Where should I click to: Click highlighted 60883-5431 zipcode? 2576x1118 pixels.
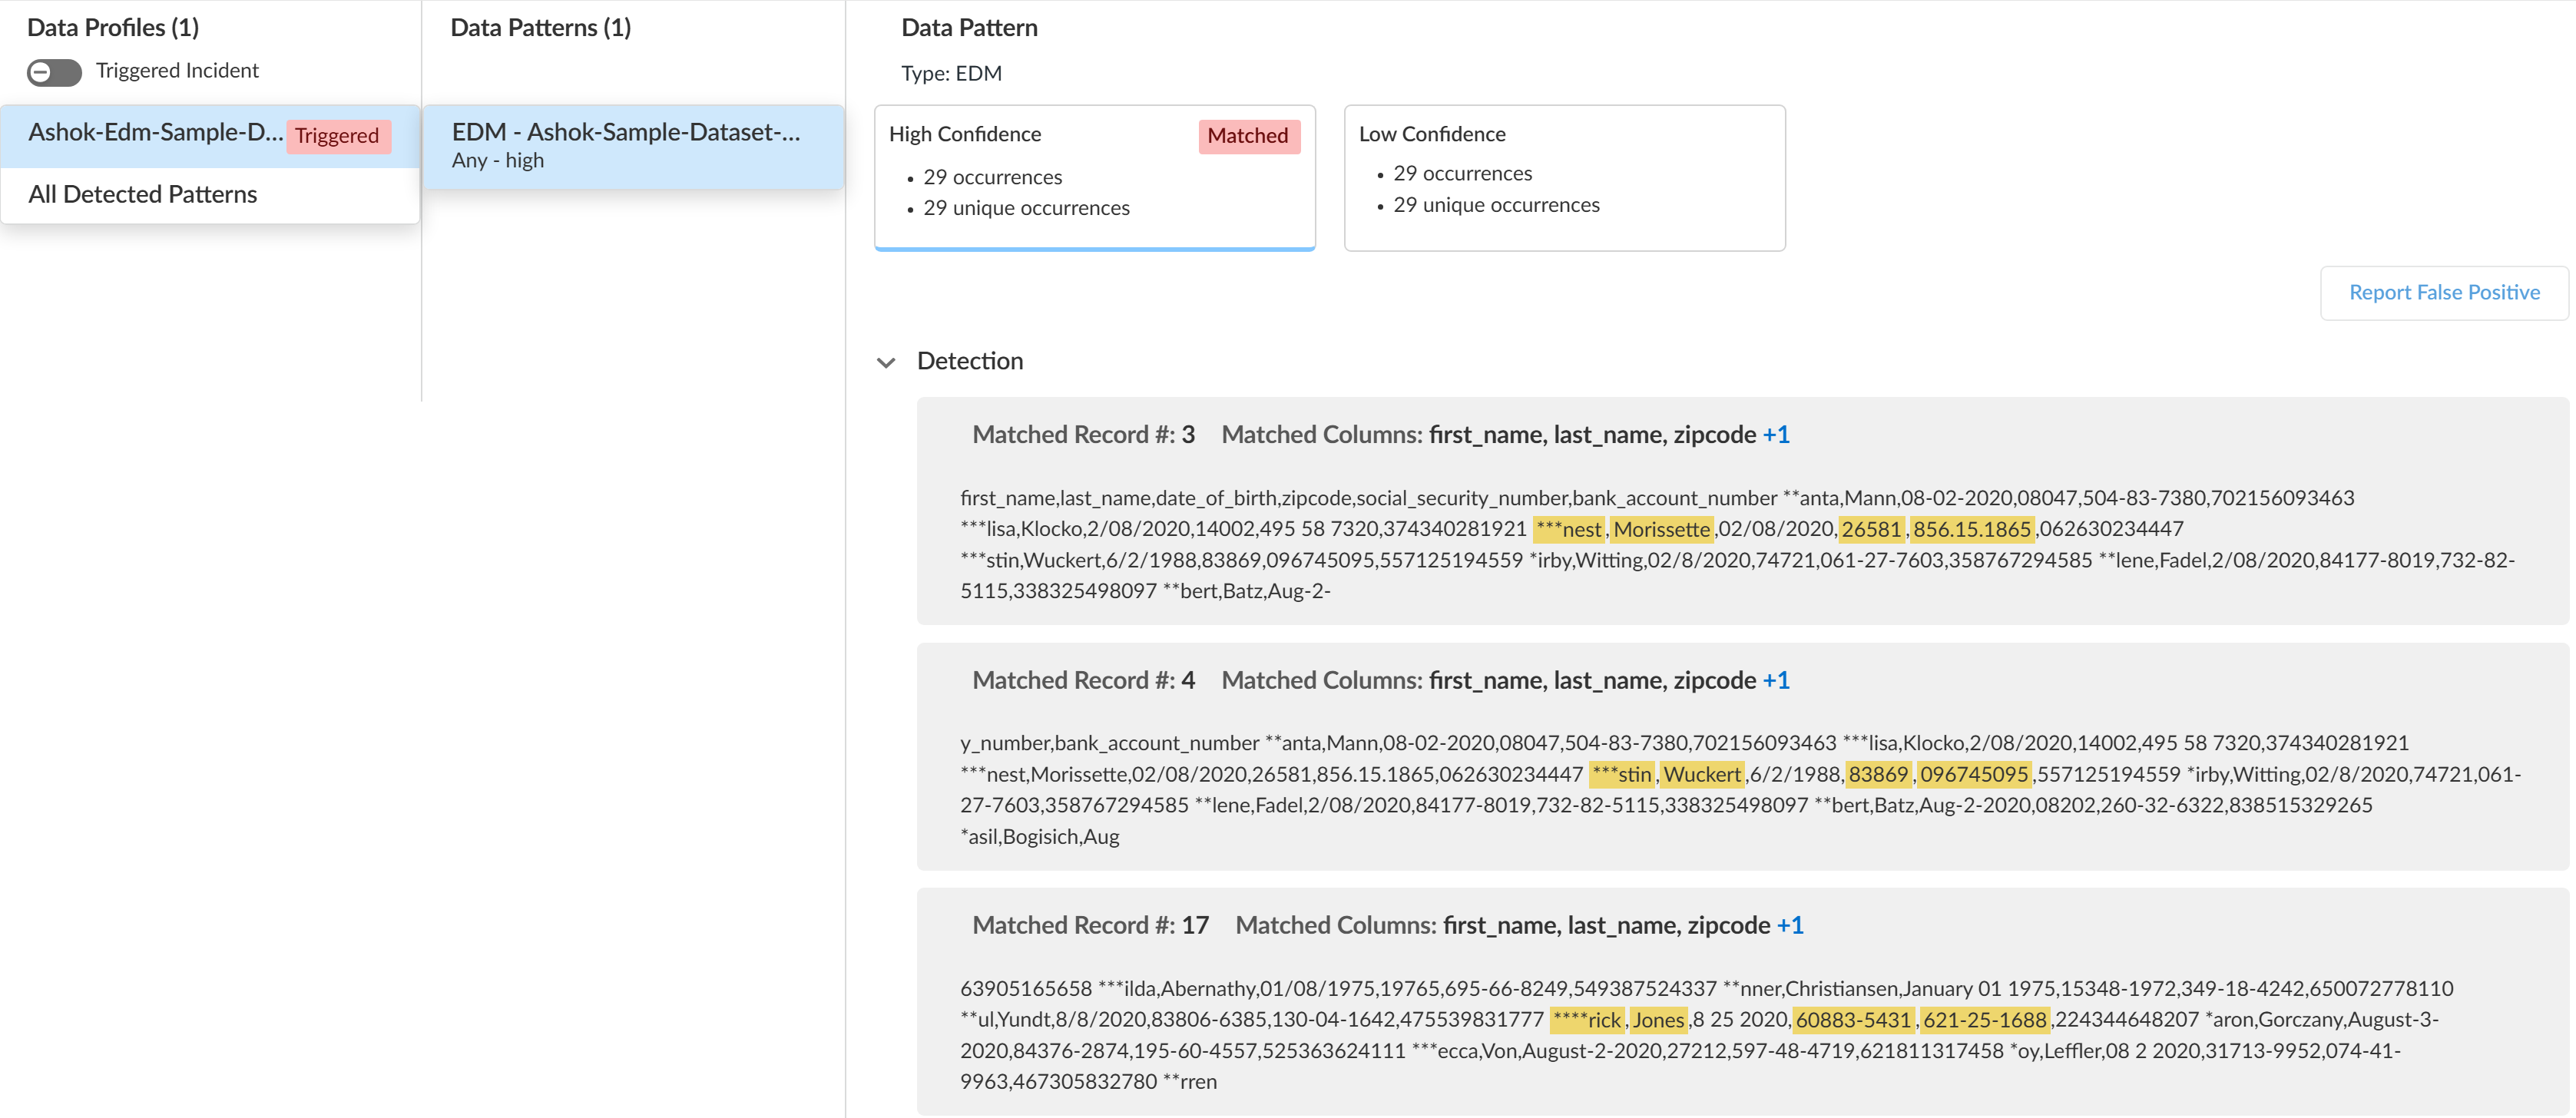pyautogui.click(x=1853, y=1020)
